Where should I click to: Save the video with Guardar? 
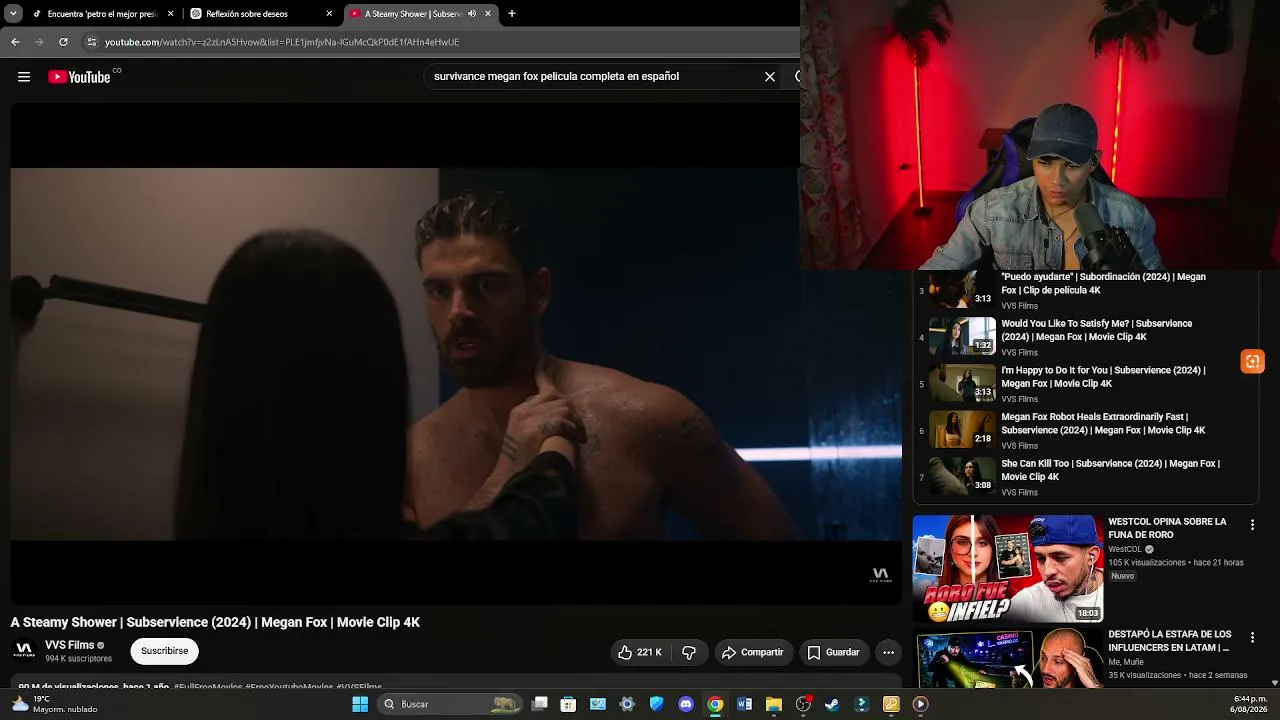pyautogui.click(x=833, y=652)
